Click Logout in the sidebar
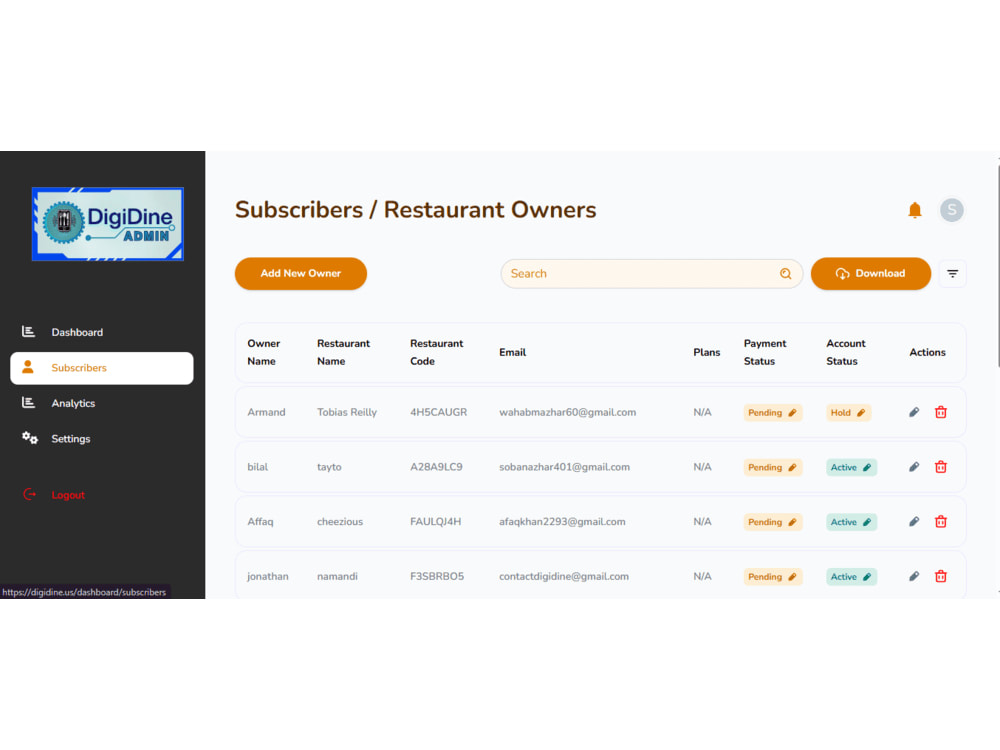1000x750 pixels. click(x=68, y=495)
